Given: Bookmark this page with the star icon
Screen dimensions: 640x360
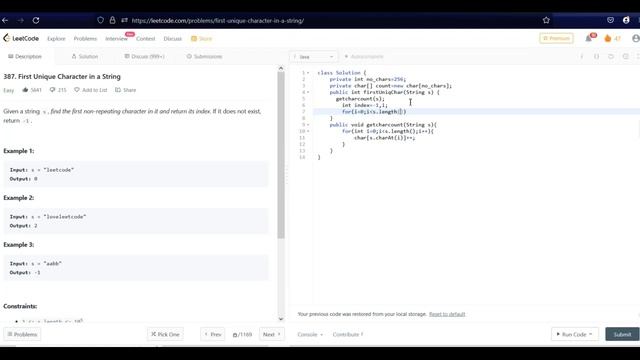Looking at the screenshot, I should tap(546, 20).
